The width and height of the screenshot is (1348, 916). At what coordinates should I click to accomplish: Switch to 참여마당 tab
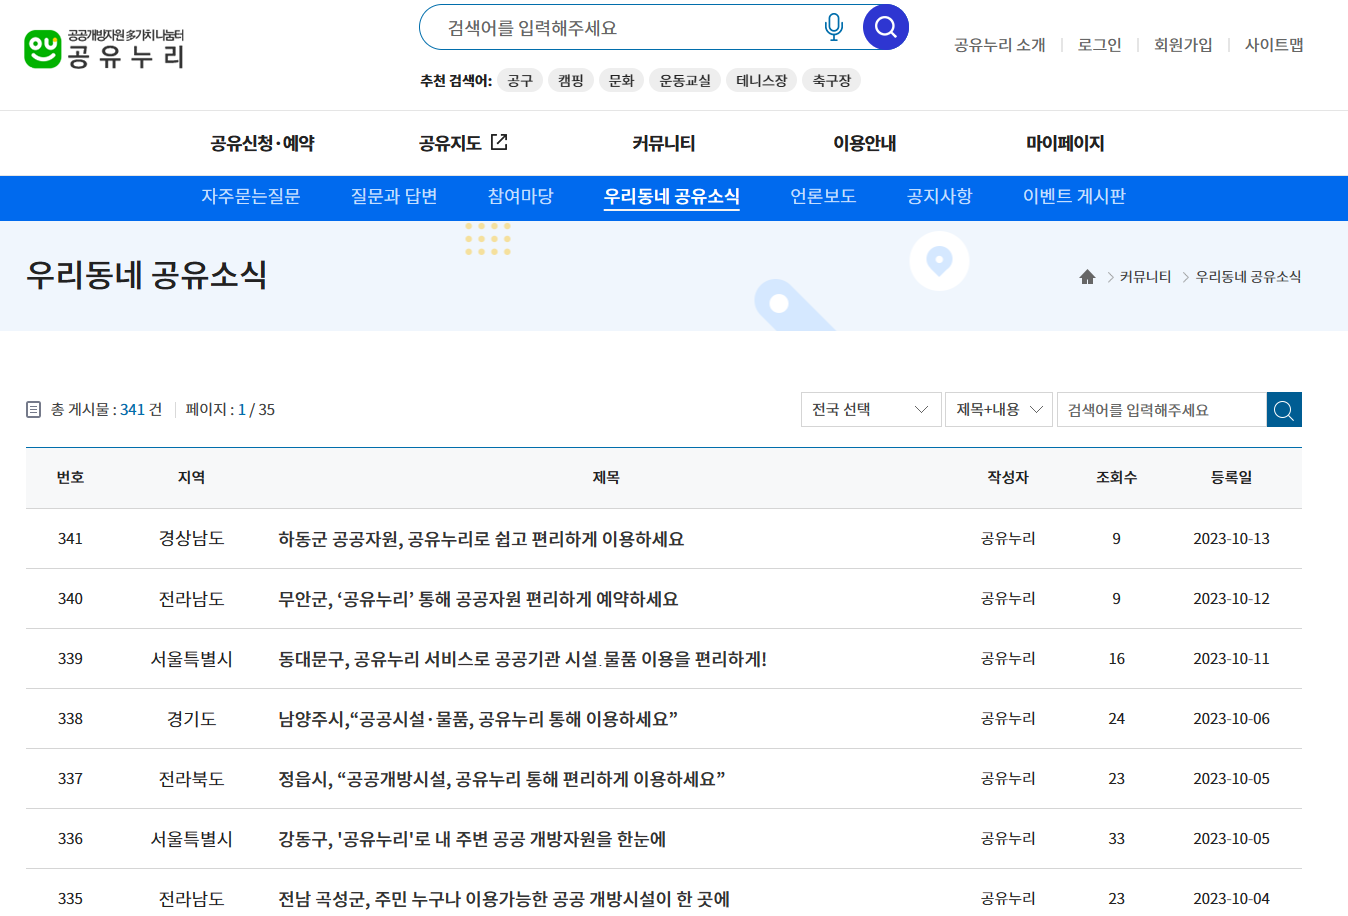coord(520,196)
